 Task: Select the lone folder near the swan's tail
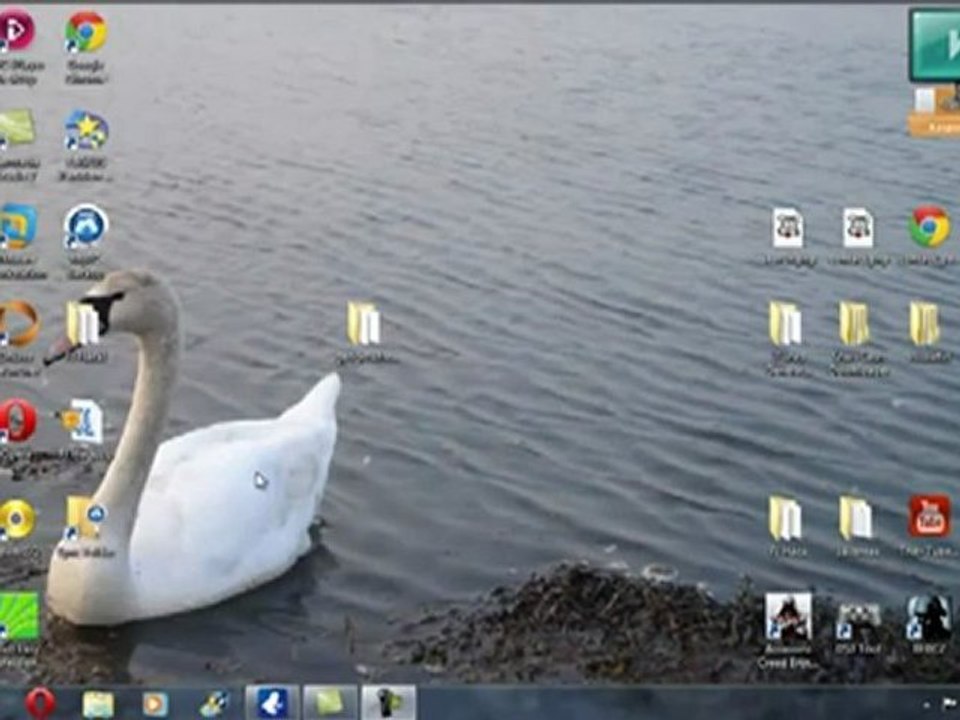[364, 324]
